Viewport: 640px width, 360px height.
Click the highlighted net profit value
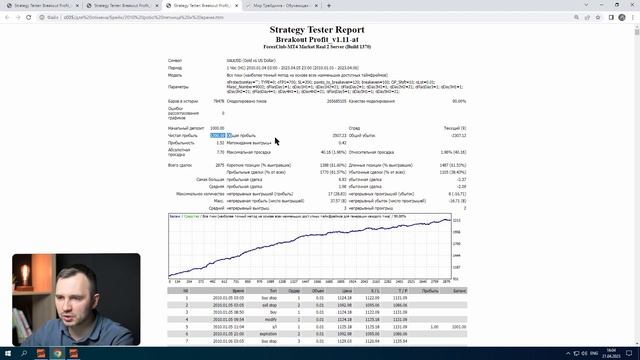[218, 136]
